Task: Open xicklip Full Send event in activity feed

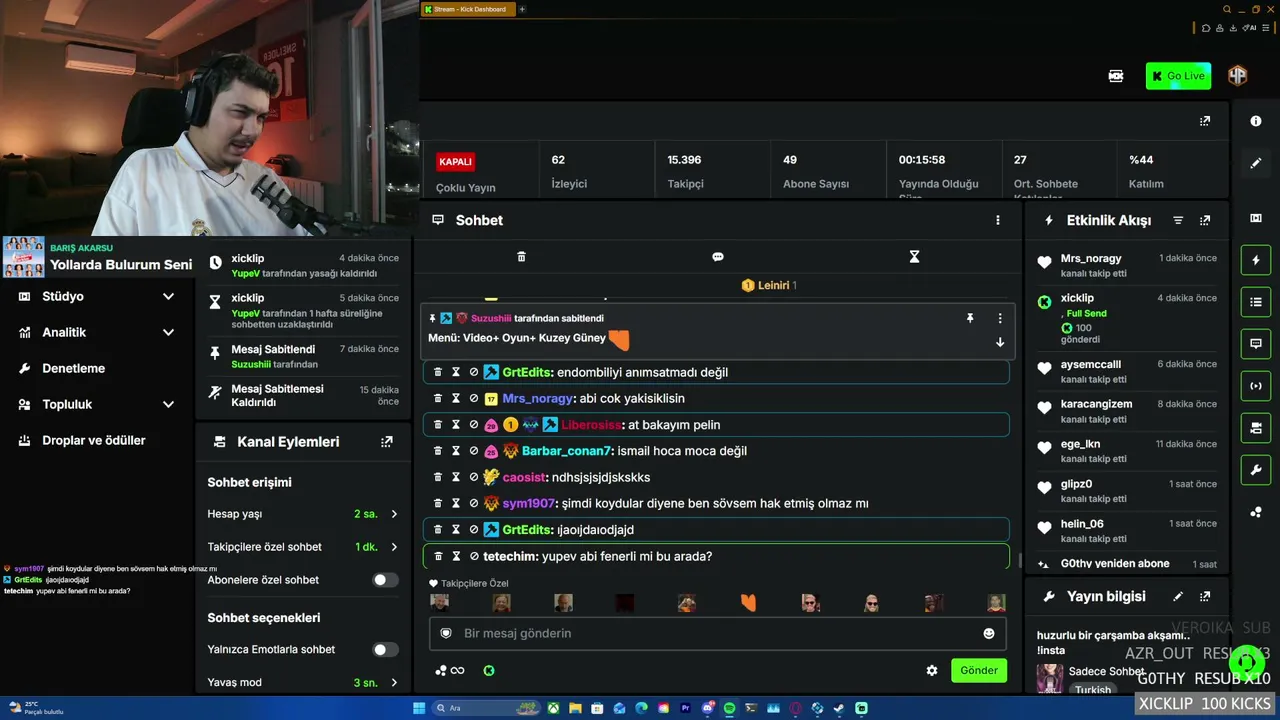Action: 1126,318
